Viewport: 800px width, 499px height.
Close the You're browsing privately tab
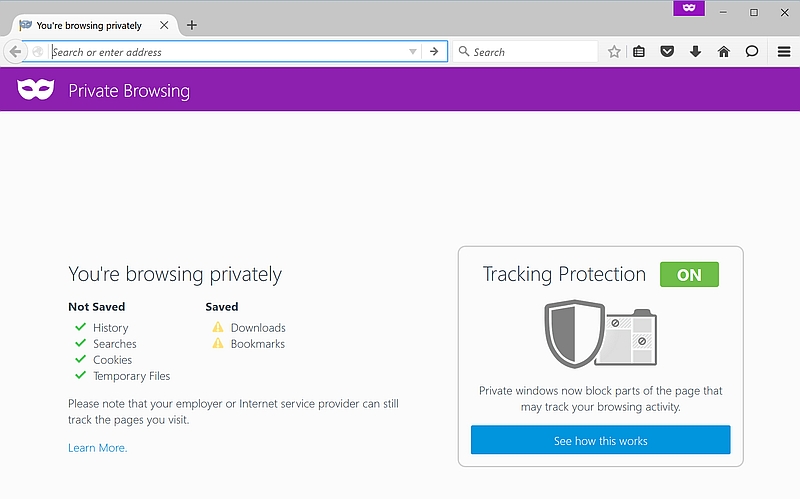click(164, 25)
